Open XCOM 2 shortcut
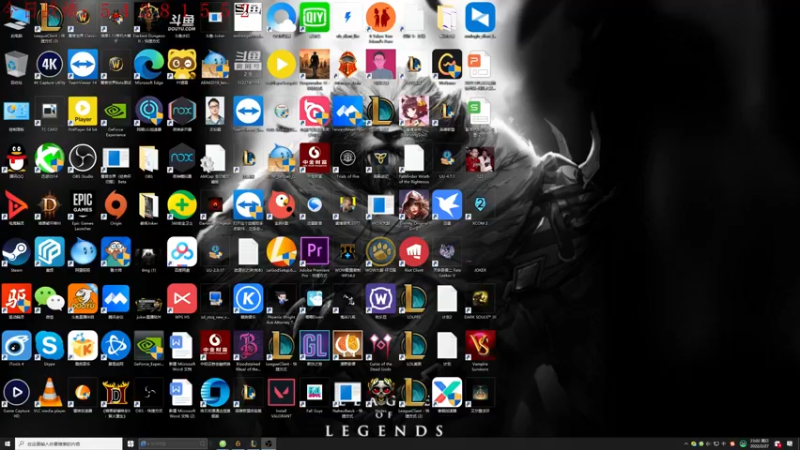This screenshot has height=450, width=800. [480, 205]
